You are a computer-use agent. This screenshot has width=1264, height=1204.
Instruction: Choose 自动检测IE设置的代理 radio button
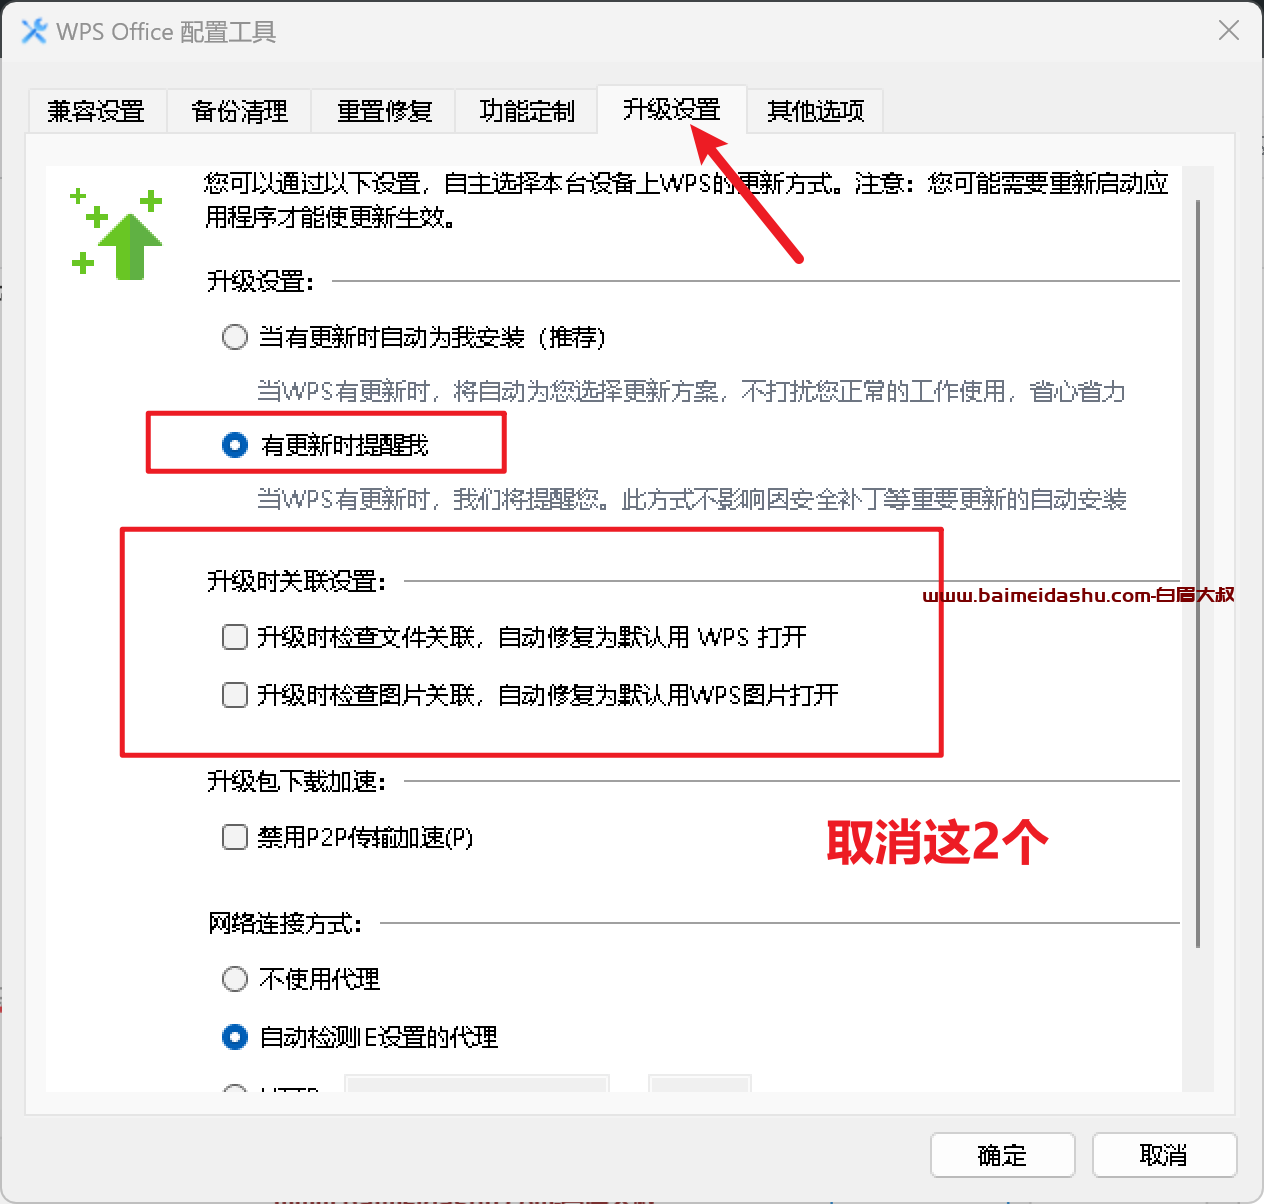(x=235, y=1037)
